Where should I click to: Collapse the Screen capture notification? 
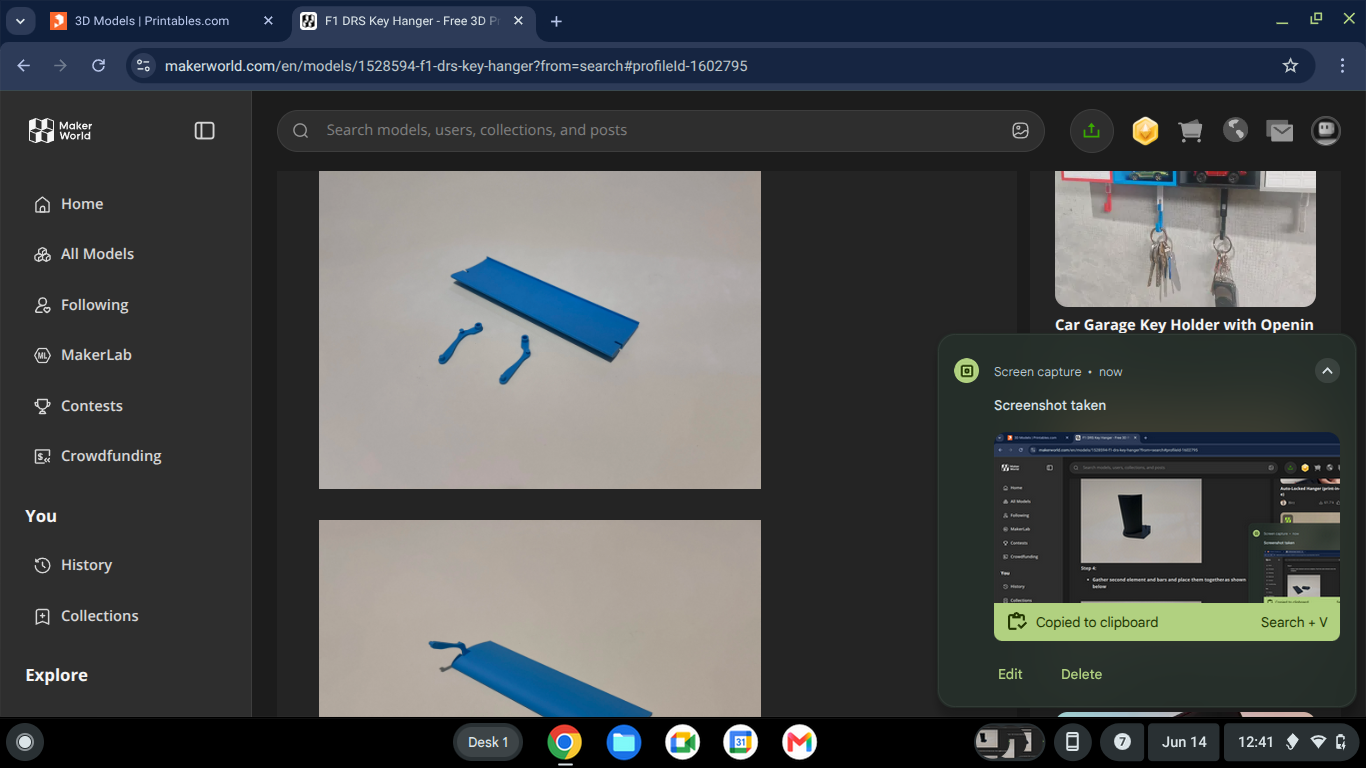(x=1327, y=371)
